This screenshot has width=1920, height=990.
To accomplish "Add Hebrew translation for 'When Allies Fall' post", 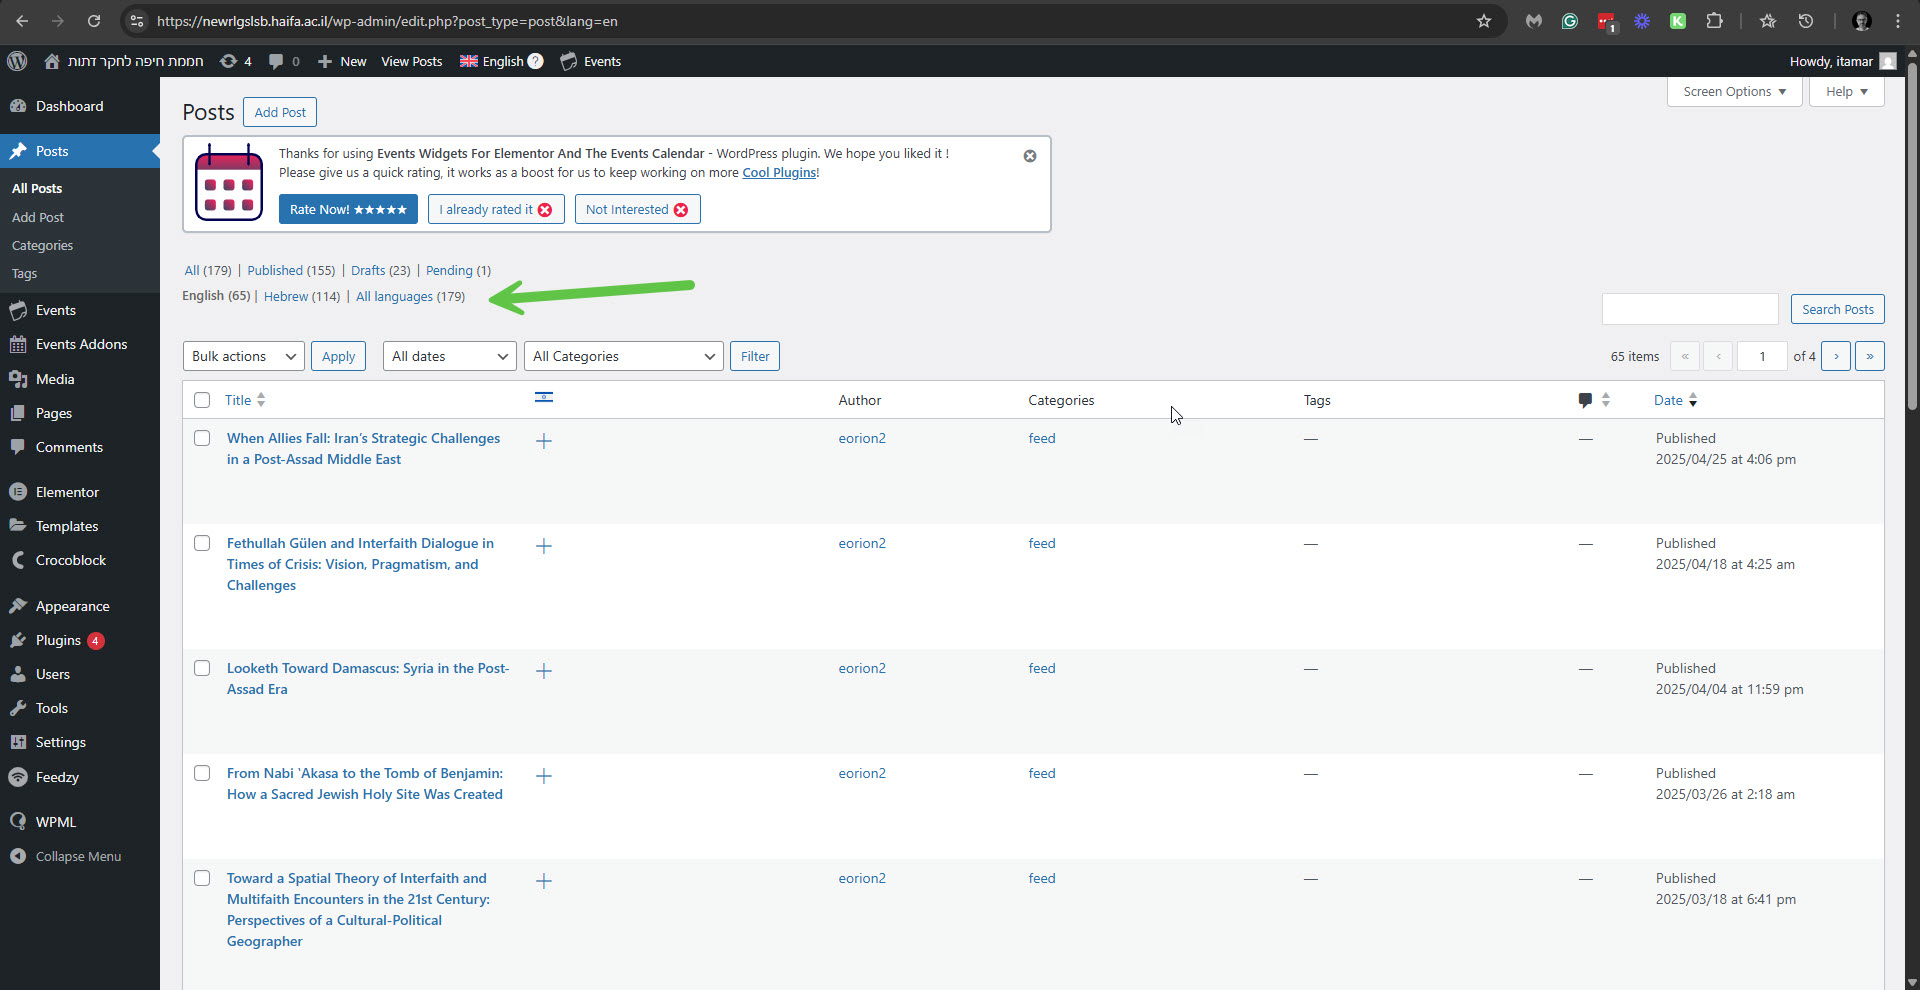I will click(x=544, y=441).
